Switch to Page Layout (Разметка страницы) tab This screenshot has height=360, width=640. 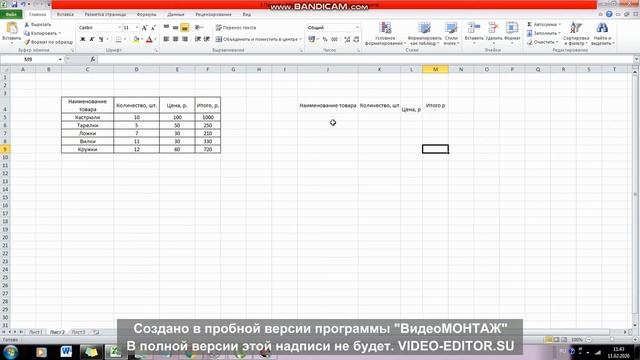(x=105, y=14)
